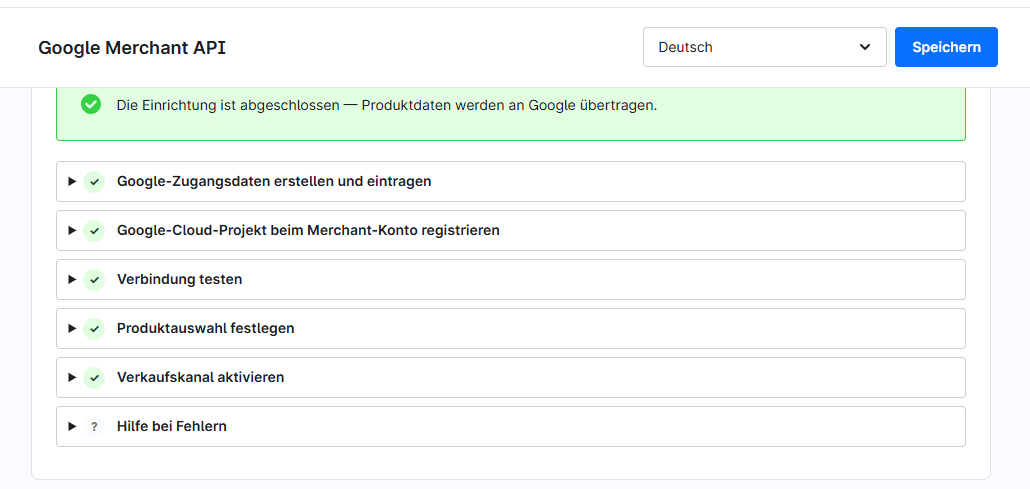This screenshot has height=489, width=1030.
Task: Click question mark icon beside Hilfe bei Fehlern
Action: [x=94, y=427]
